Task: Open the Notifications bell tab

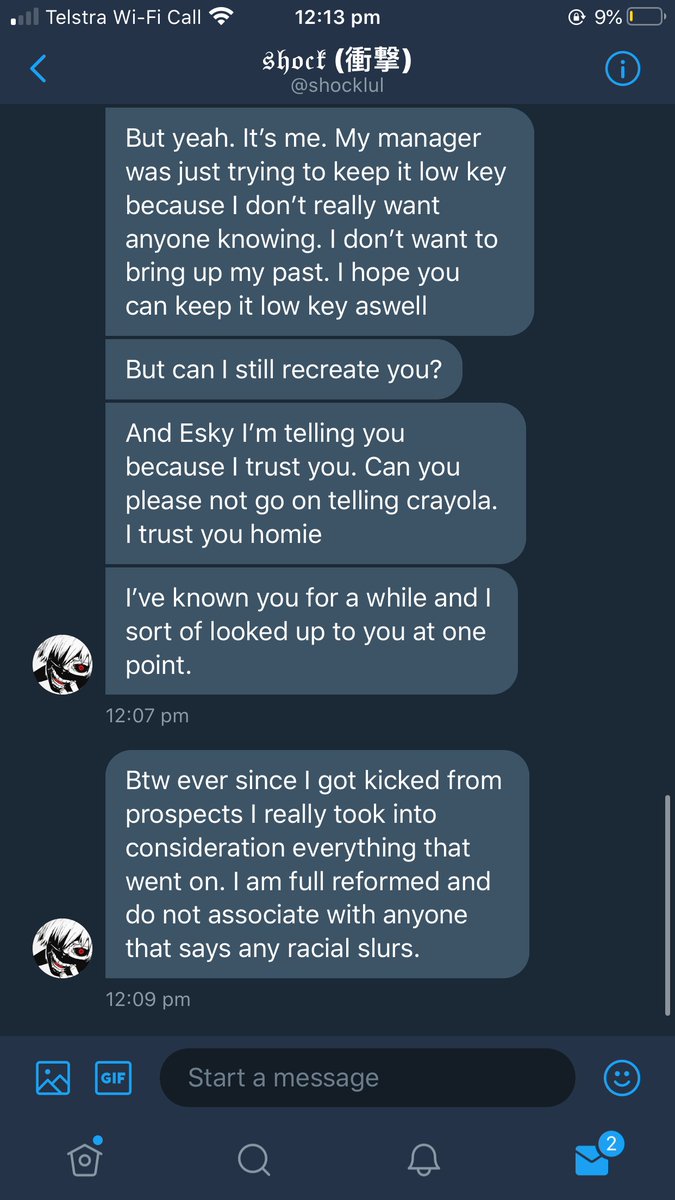Action: (x=424, y=1158)
